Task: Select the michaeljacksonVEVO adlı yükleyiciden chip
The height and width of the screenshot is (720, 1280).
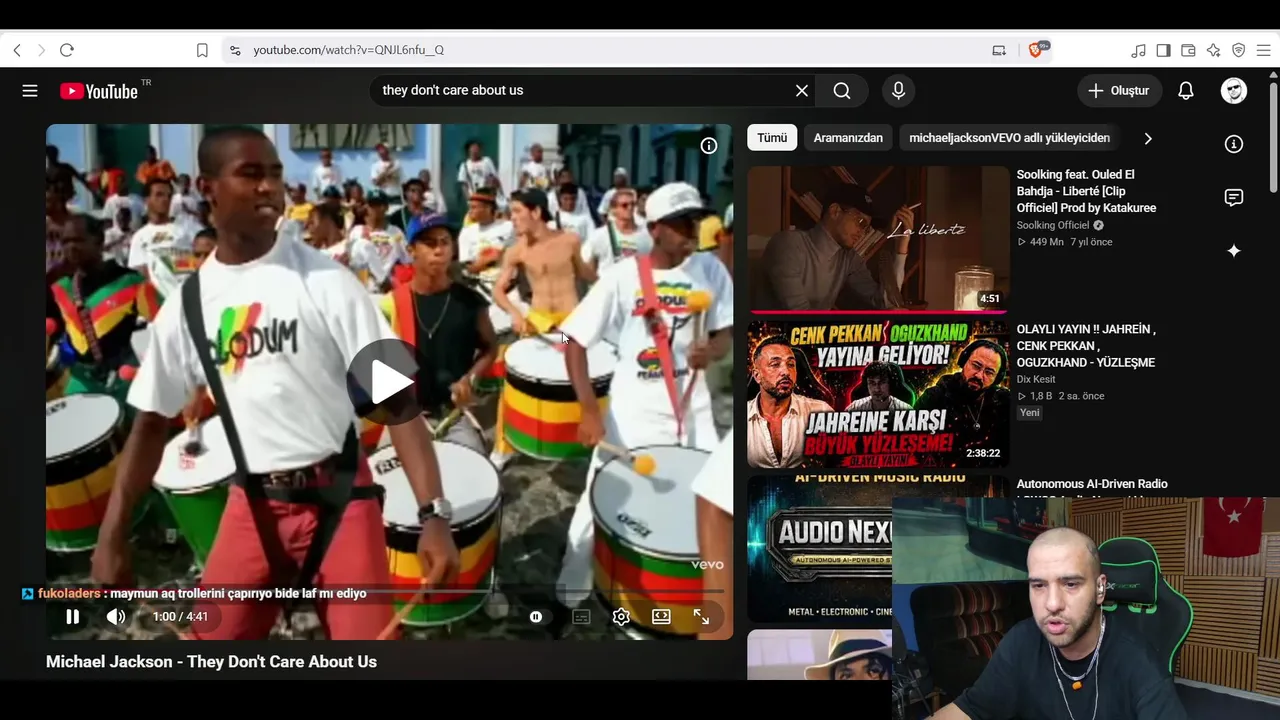Action: coord(1009,138)
